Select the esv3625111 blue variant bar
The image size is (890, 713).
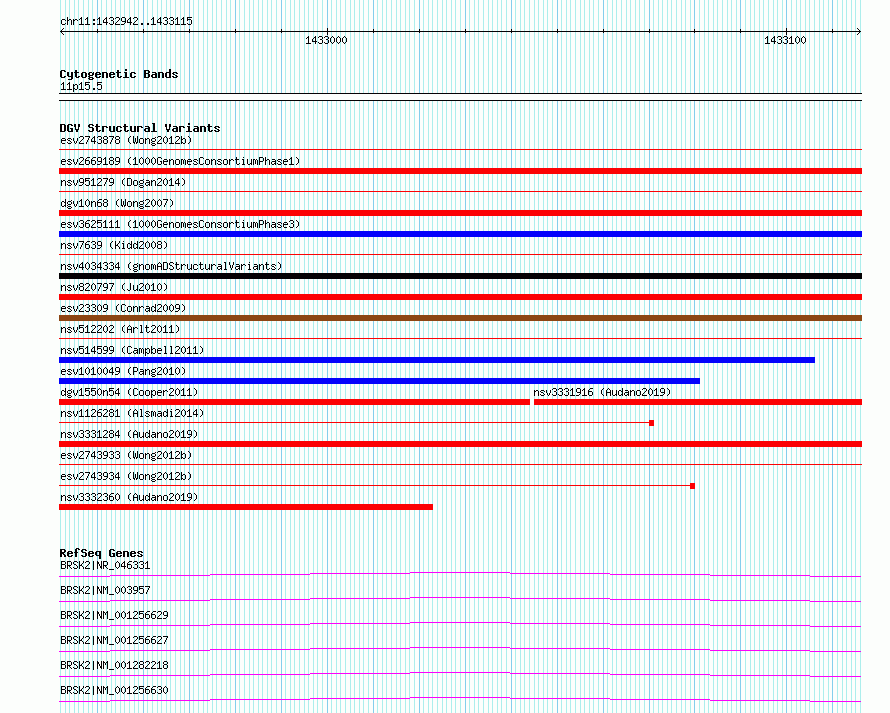[460, 234]
